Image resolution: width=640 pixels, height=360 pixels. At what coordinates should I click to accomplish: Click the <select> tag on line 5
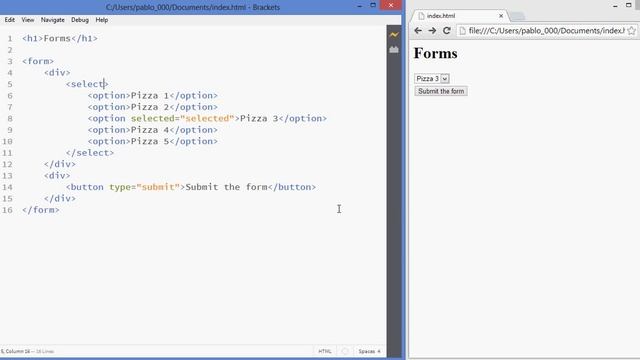click(87, 84)
